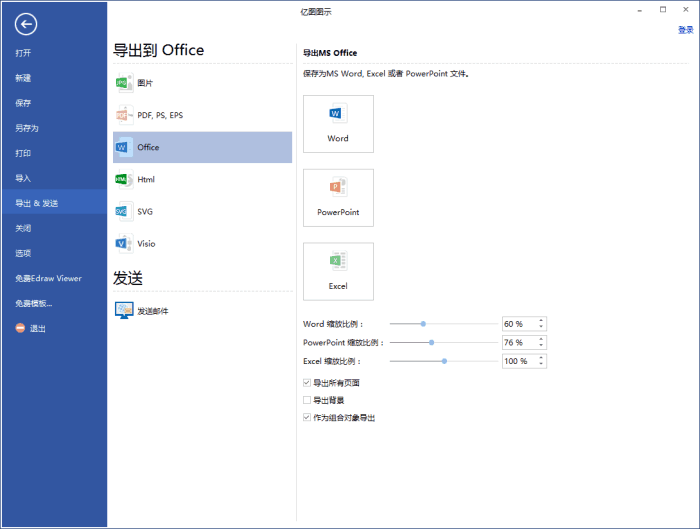Click Word 缩放比例 slider handle
Image resolution: width=700 pixels, height=529 pixels.
point(423,324)
